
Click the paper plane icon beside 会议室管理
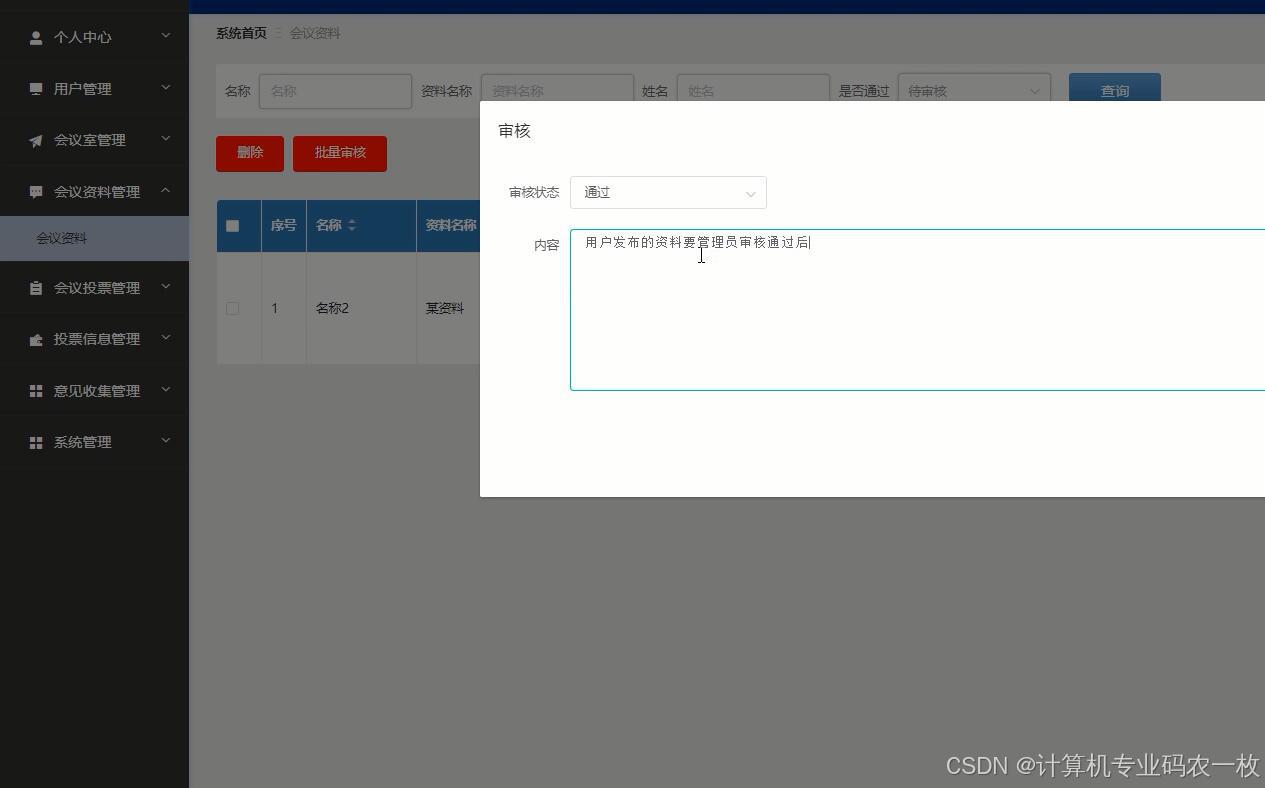tap(36, 140)
